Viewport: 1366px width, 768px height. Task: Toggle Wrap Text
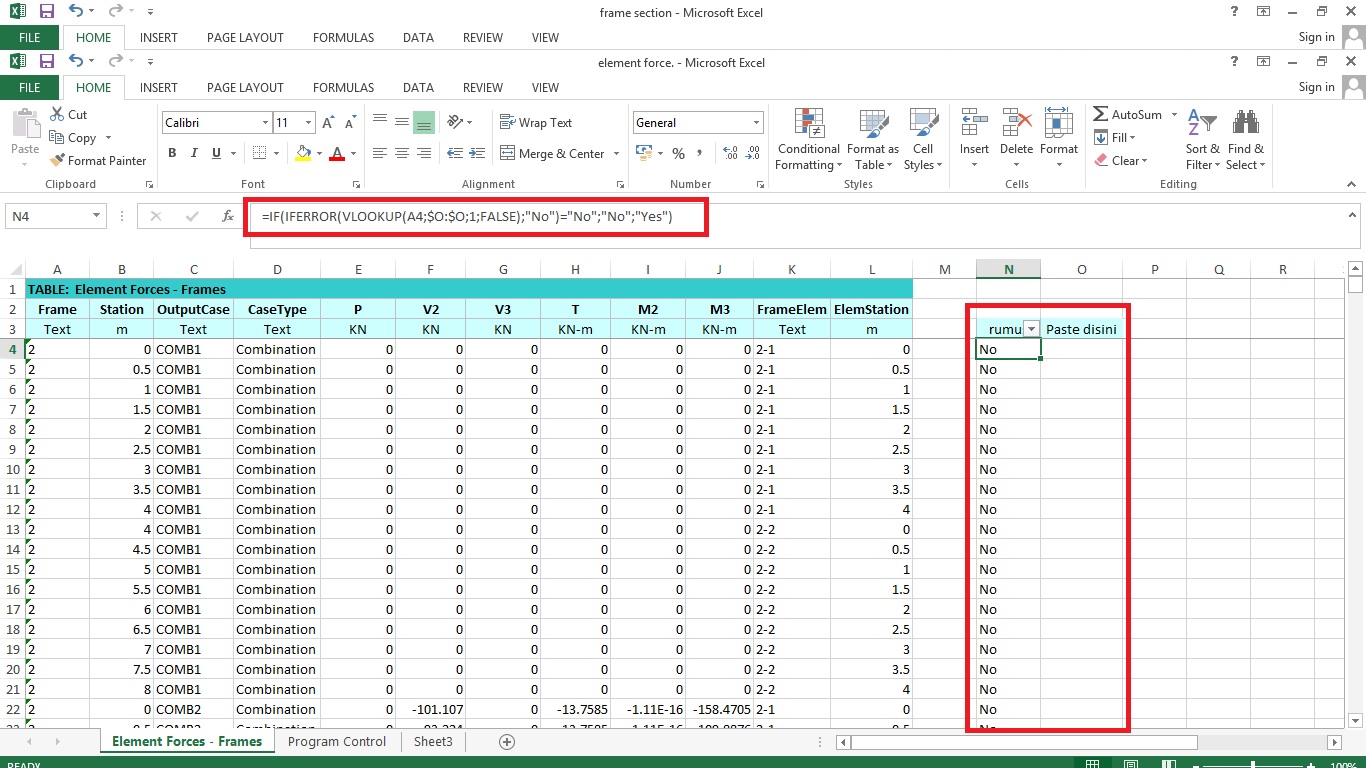(x=536, y=123)
